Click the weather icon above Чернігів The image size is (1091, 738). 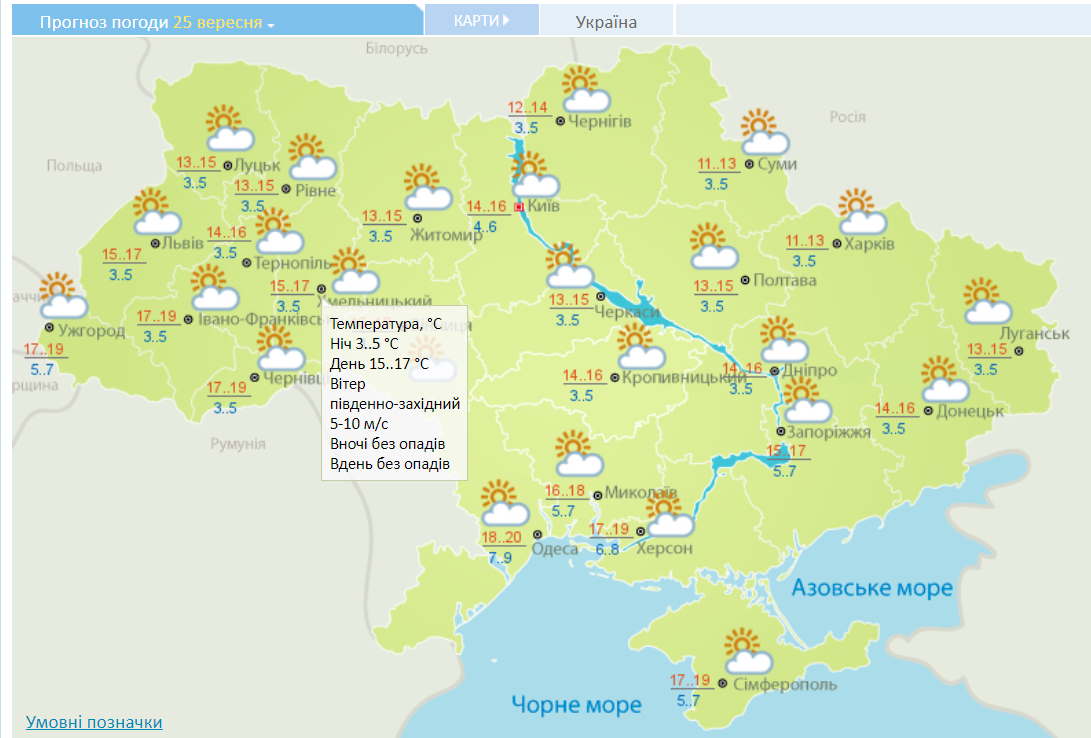(585, 89)
